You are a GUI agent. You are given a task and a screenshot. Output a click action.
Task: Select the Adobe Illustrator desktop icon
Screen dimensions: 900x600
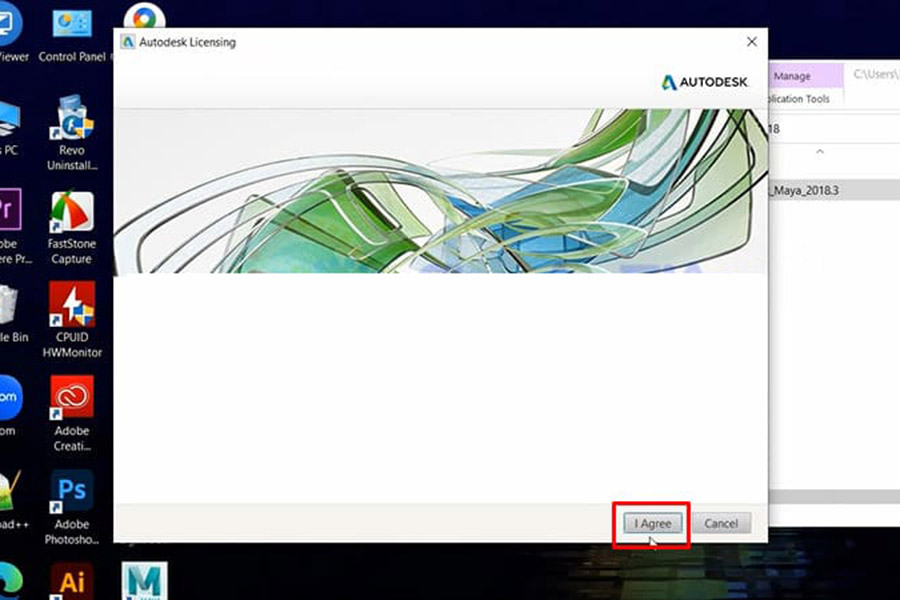[x=72, y=581]
